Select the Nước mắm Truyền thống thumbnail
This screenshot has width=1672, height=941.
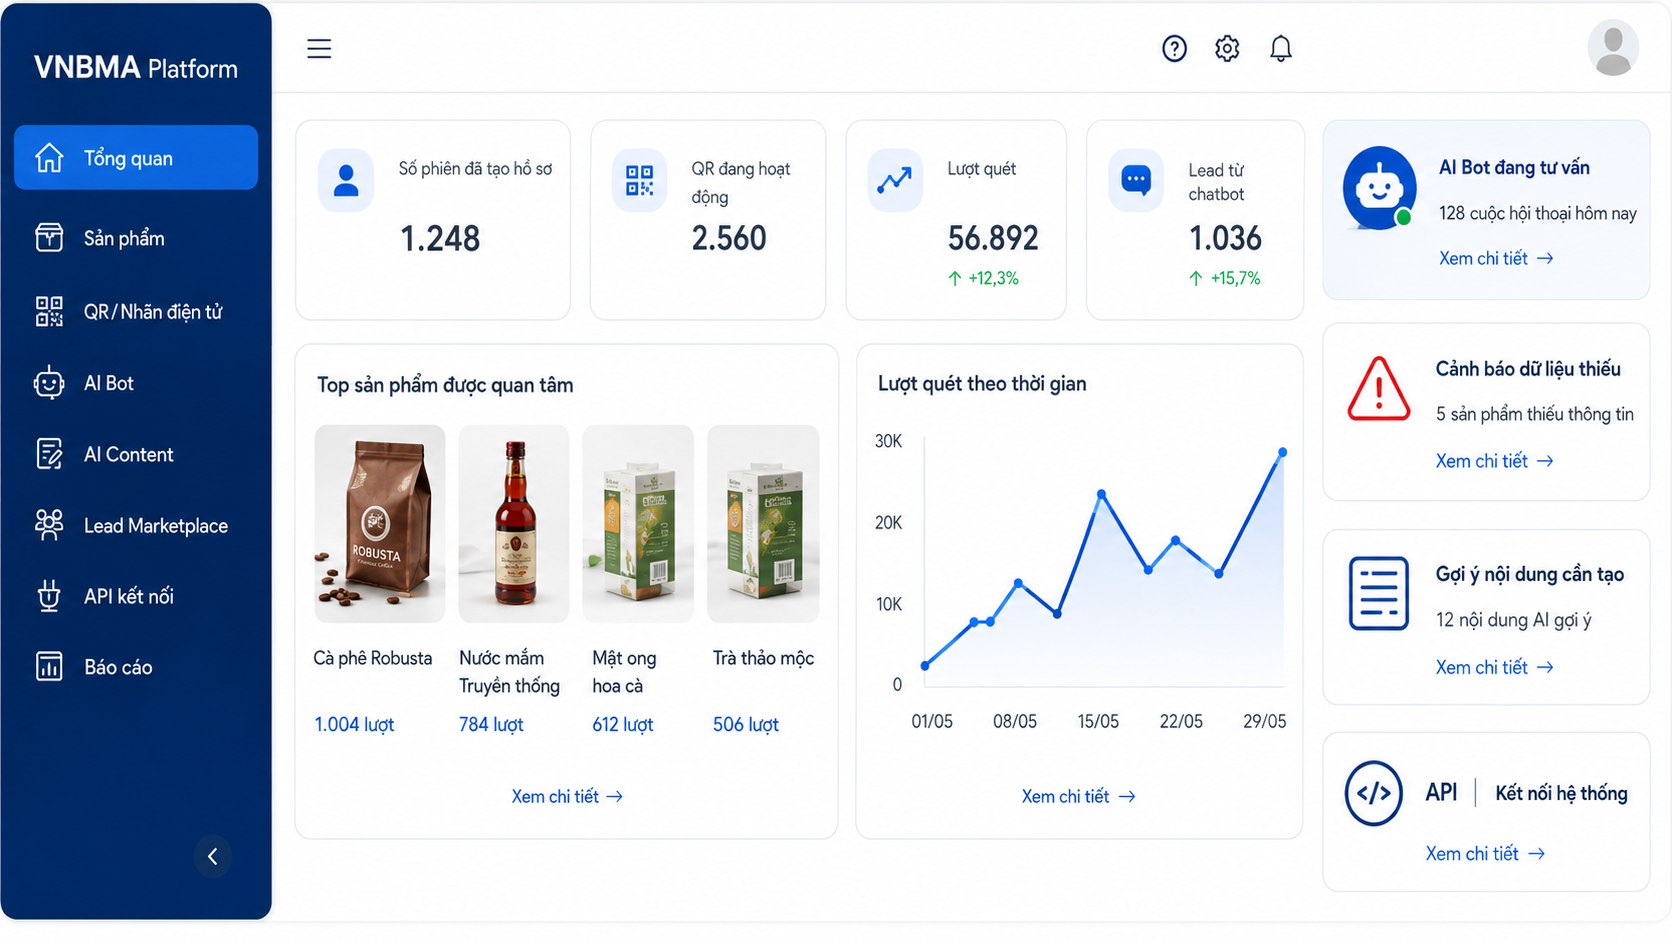coord(513,523)
